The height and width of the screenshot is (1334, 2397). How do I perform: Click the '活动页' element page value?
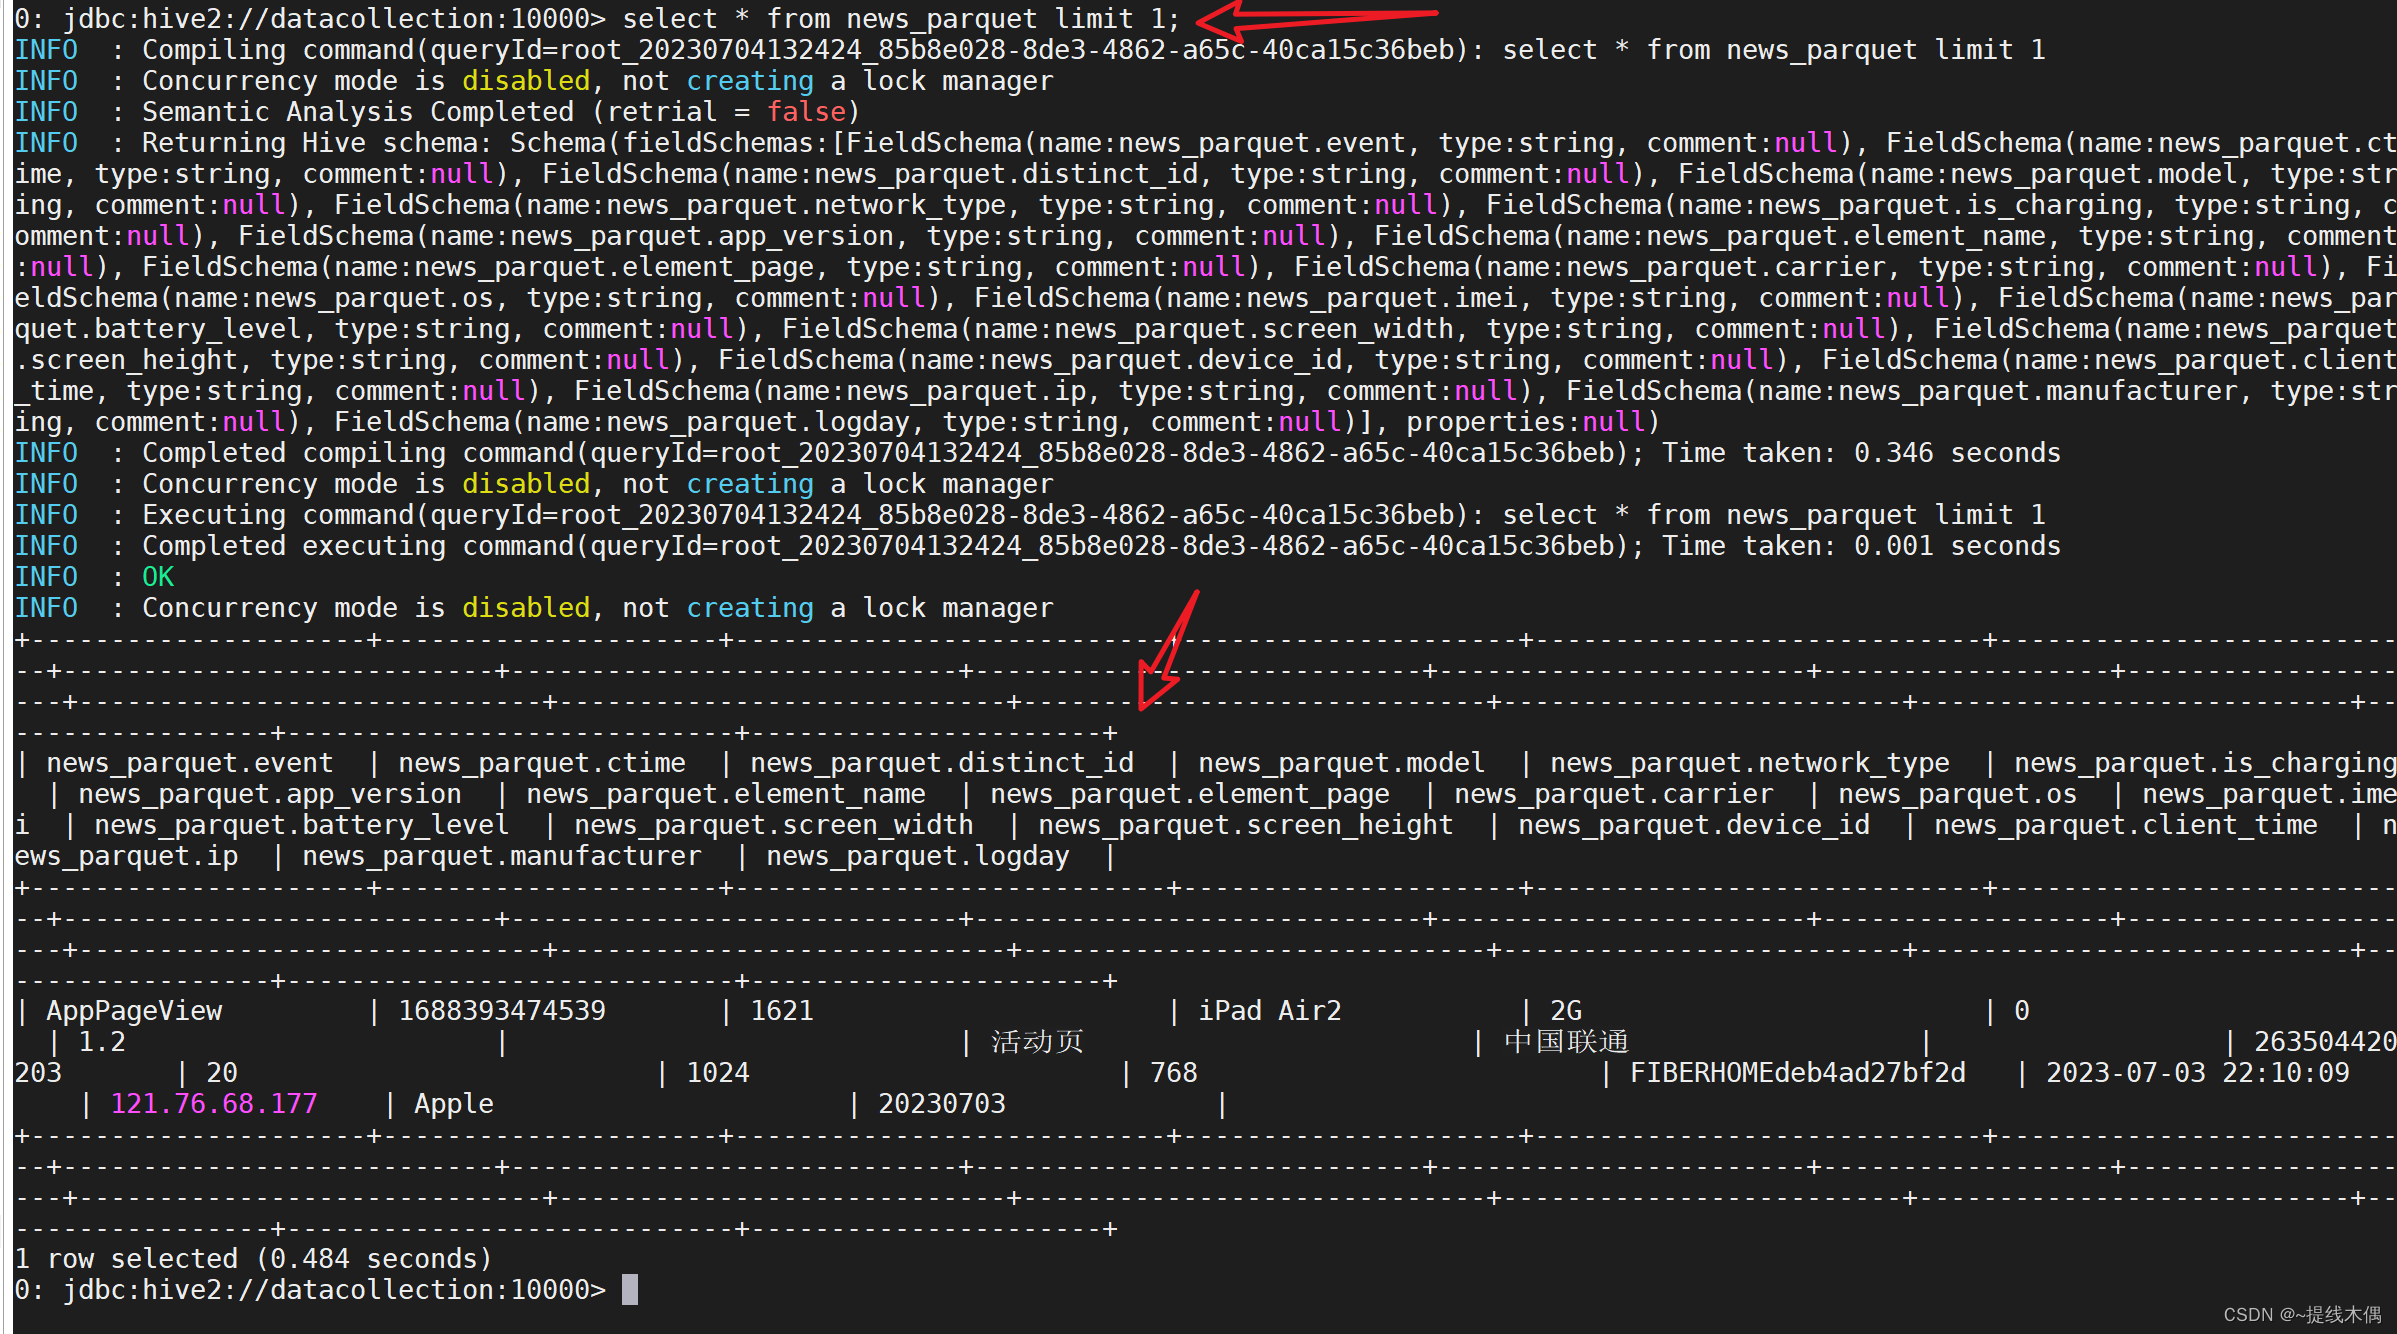tap(1037, 1042)
